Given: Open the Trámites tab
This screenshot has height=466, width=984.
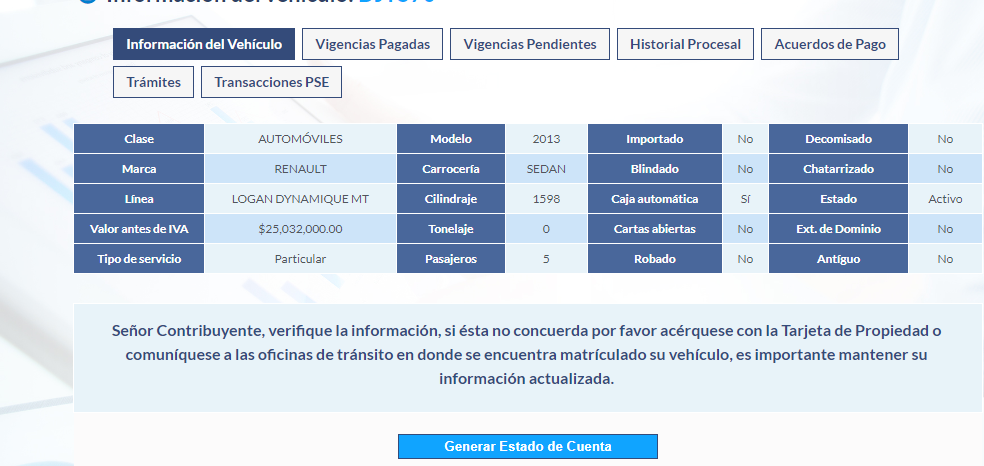Looking at the screenshot, I should click(153, 82).
